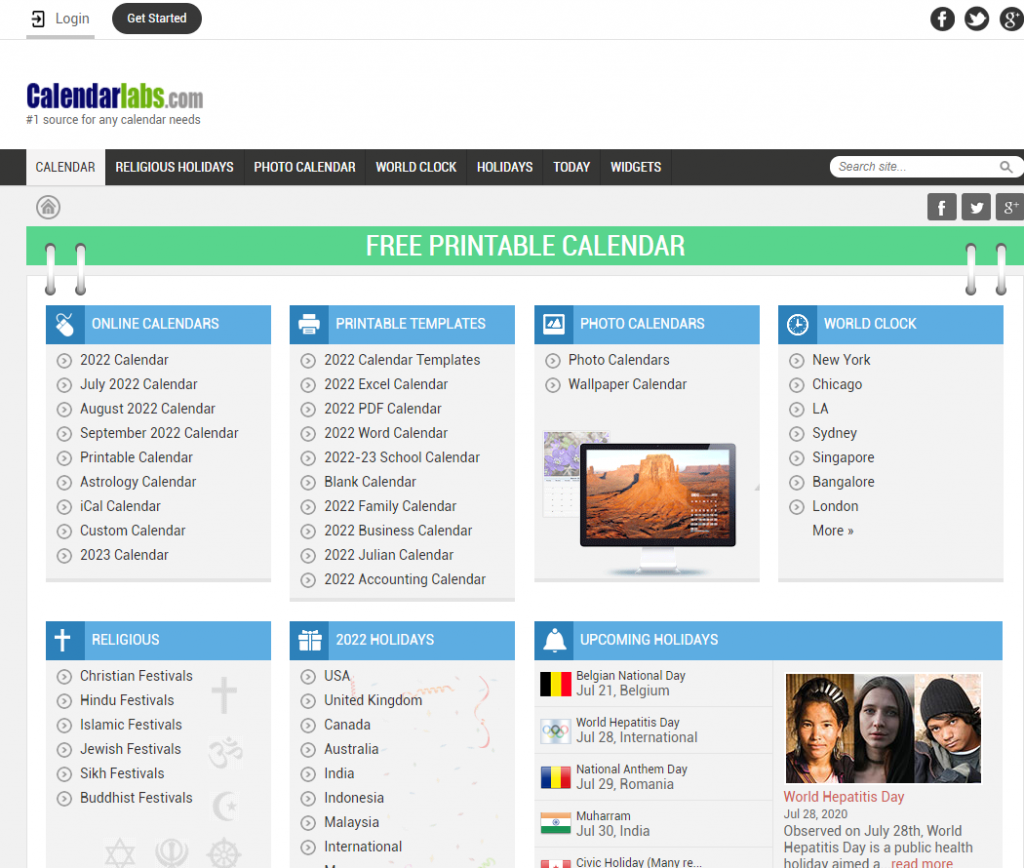Click the search magnifier icon
The image size is (1024, 868).
point(1006,167)
